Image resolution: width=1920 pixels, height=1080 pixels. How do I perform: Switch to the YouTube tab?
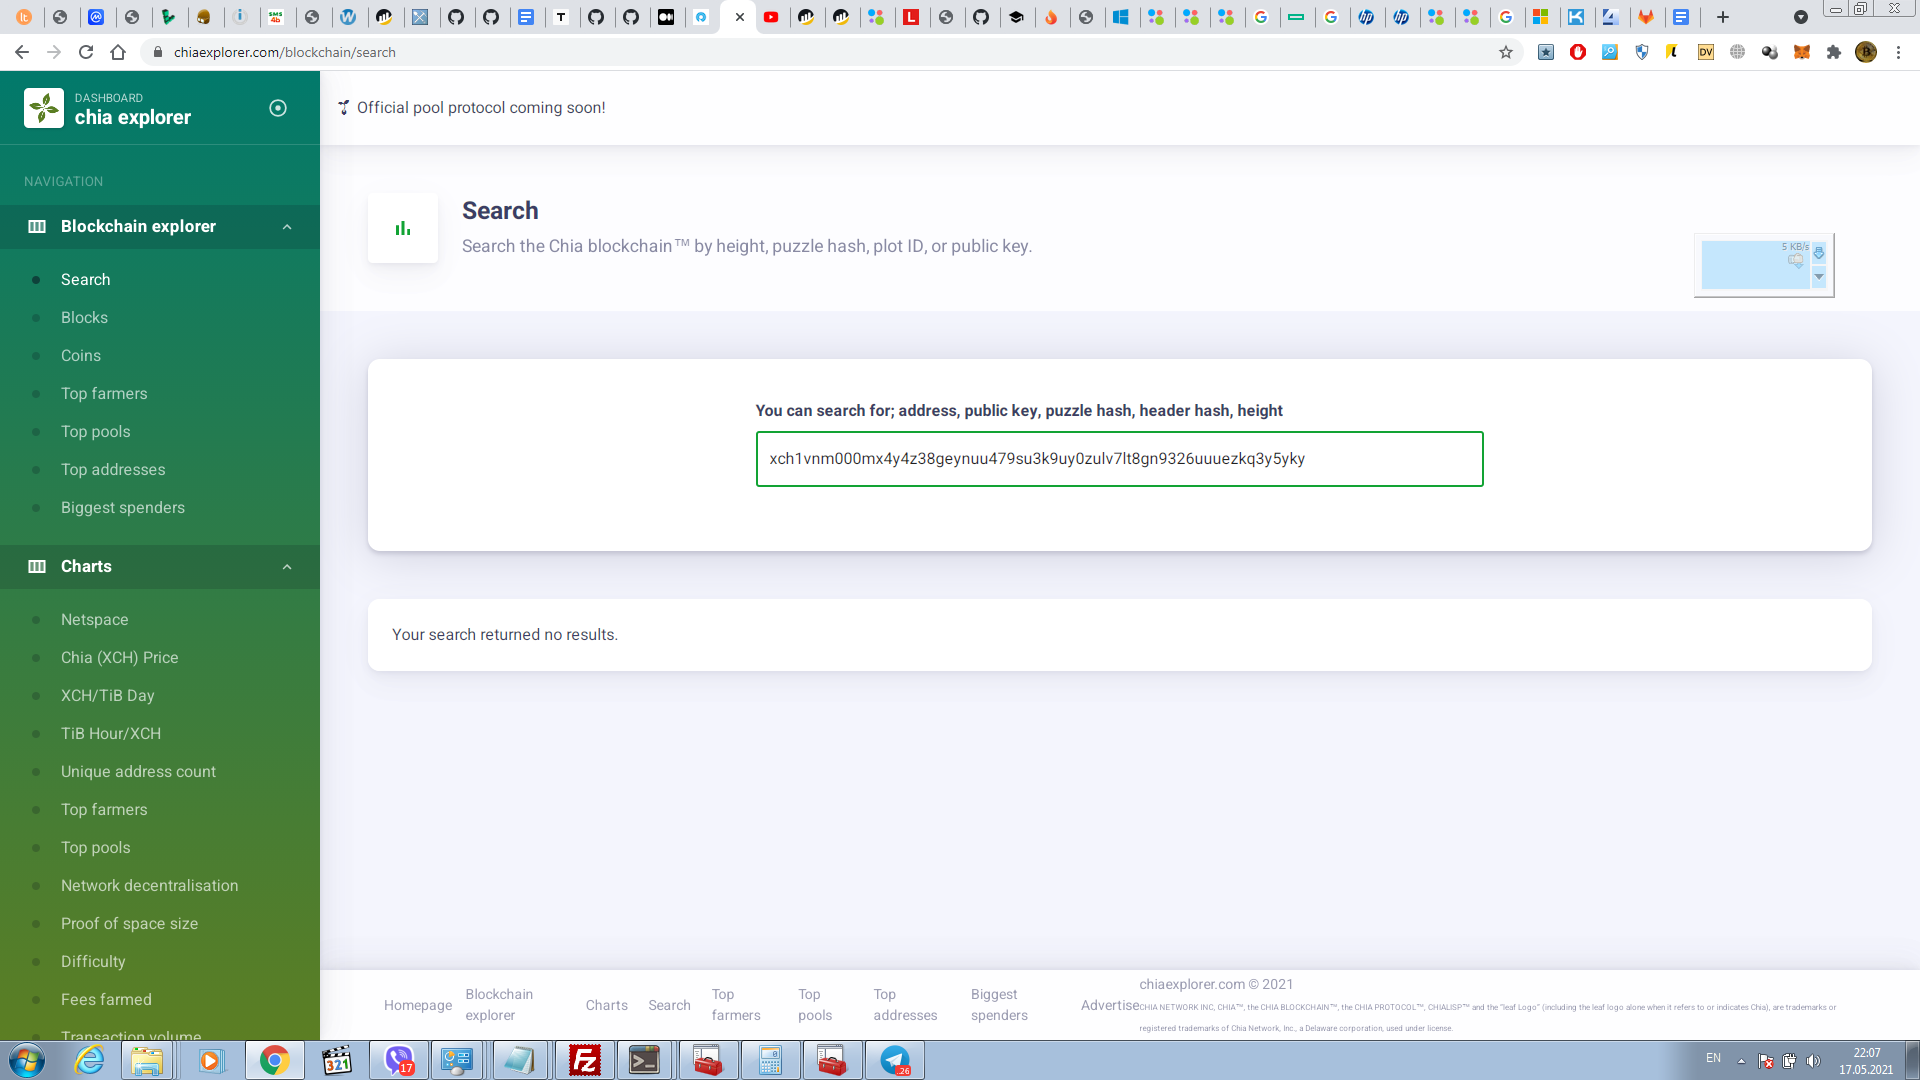[771, 17]
